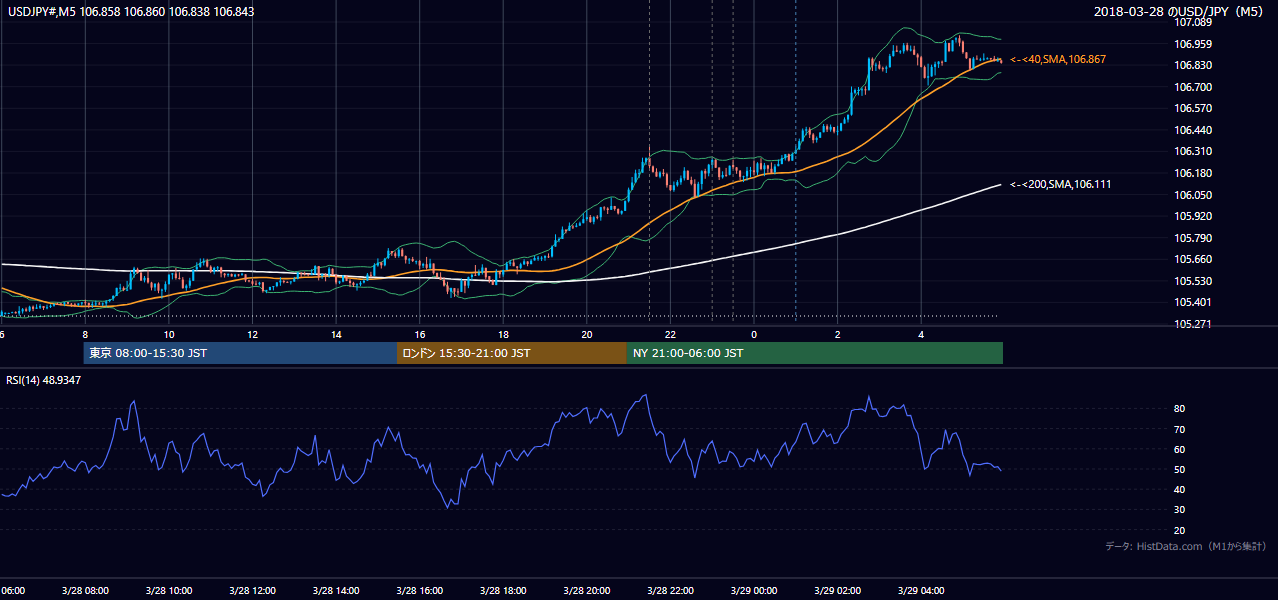Click hour 22 on the price chart time axis
Viewport: 1278px width, 600px height.
(x=671, y=334)
